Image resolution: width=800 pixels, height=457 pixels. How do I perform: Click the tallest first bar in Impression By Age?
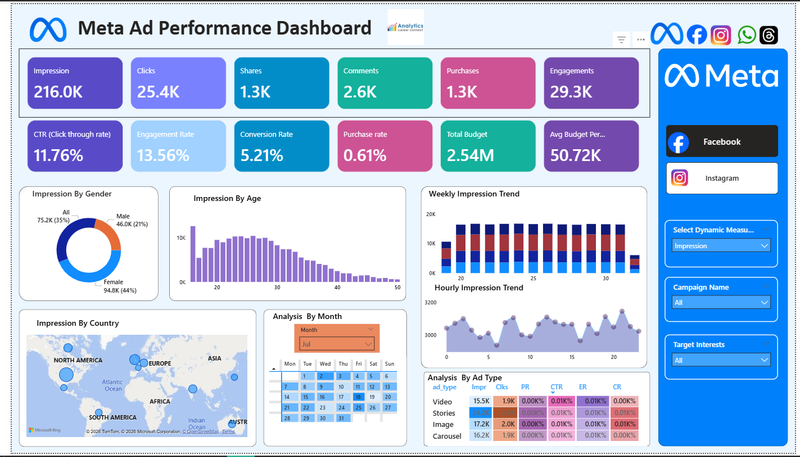pos(193,254)
